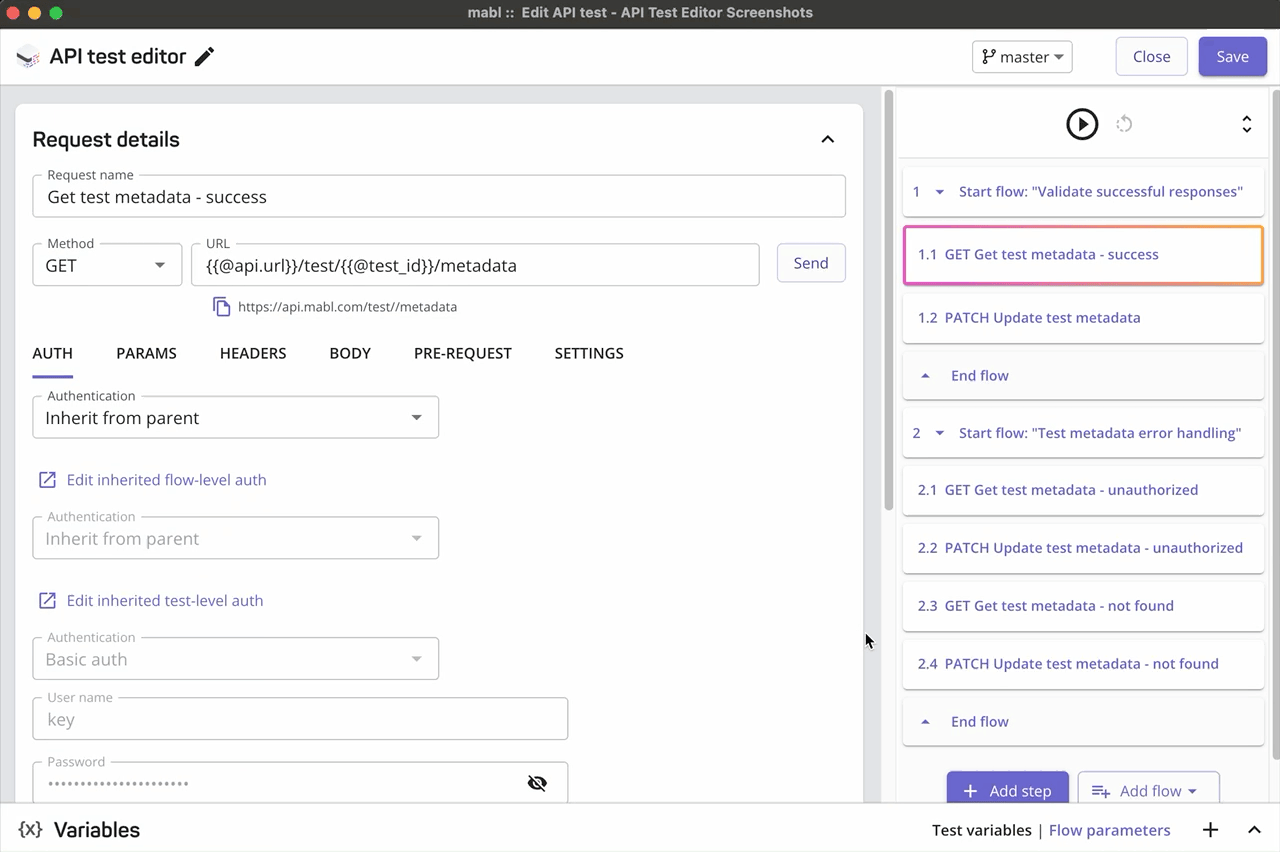Run the test with play icon
Image resolution: width=1280 pixels, height=852 pixels.
[1082, 124]
